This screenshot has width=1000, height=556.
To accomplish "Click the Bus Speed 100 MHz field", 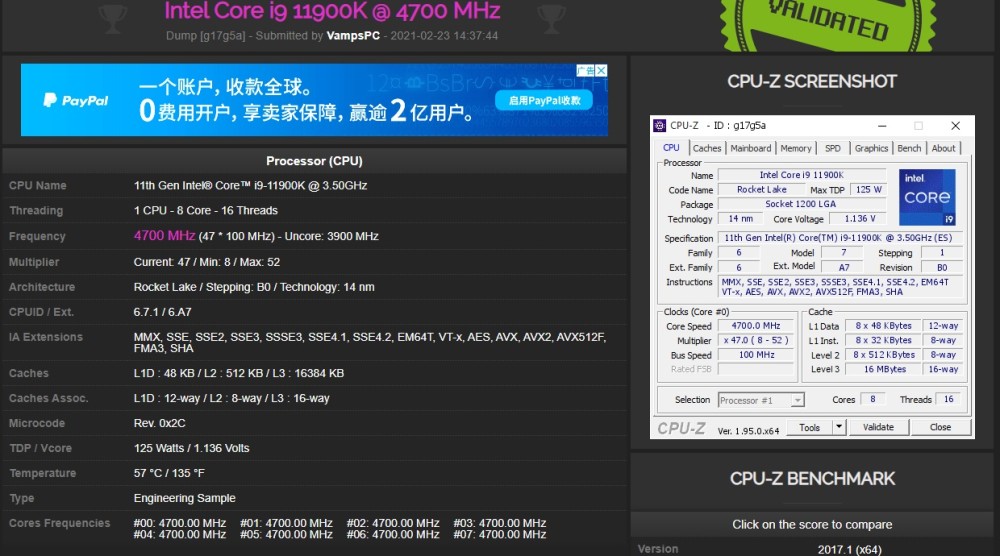I will [x=756, y=355].
